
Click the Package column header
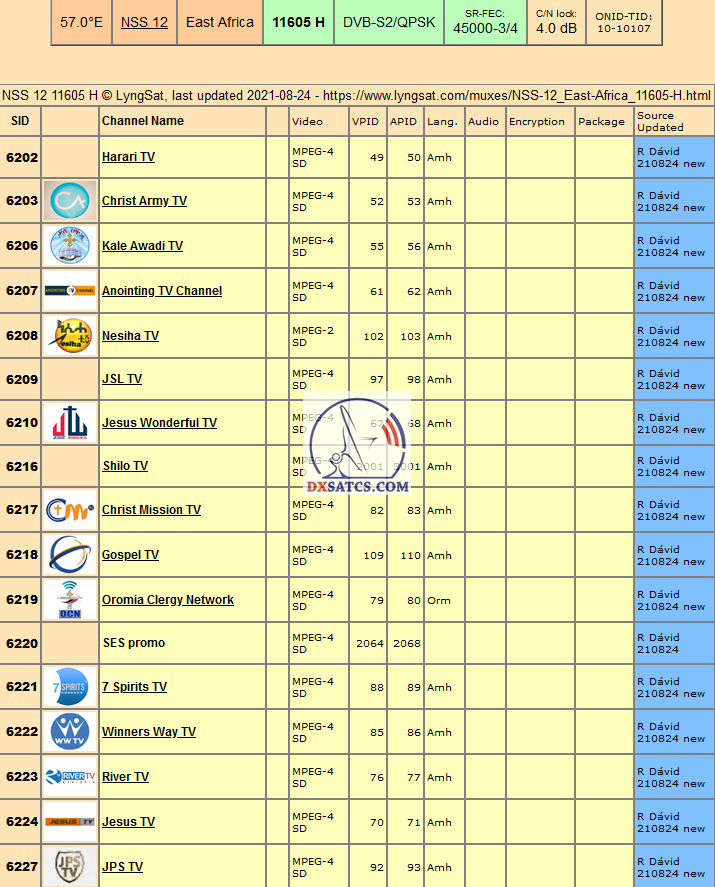coord(604,121)
